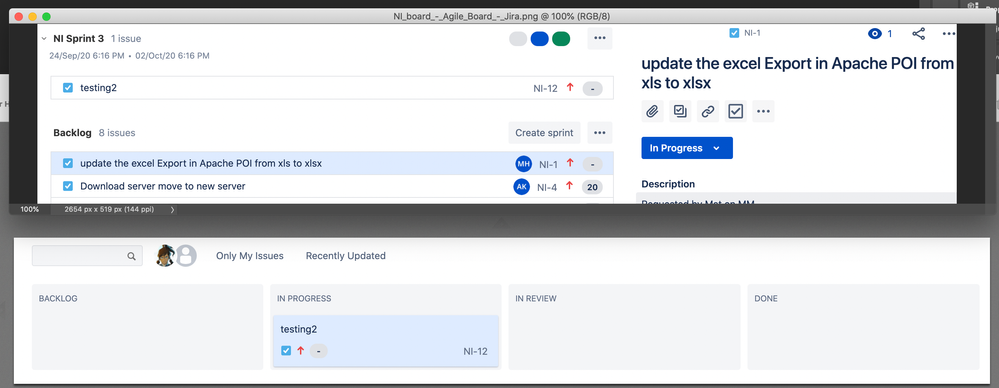999x388 pixels.
Task: Click the DONE column header
Action: coord(766,298)
